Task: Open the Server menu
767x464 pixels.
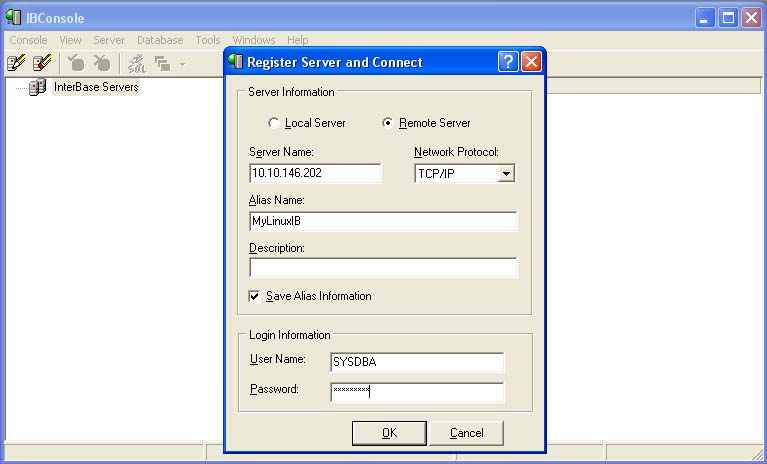Action: [x=109, y=40]
